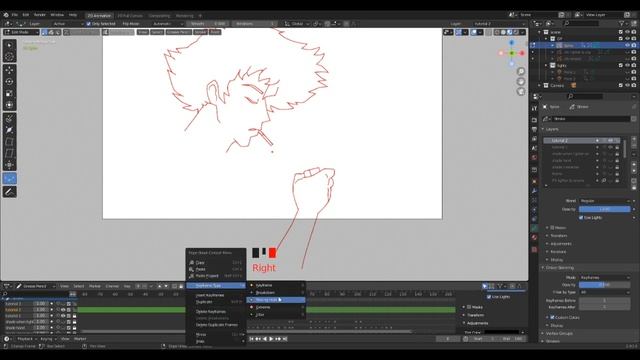The width and height of the screenshot is (640, 360).
Task: Jump to the first frame
Action: click(x=251, y=339)
